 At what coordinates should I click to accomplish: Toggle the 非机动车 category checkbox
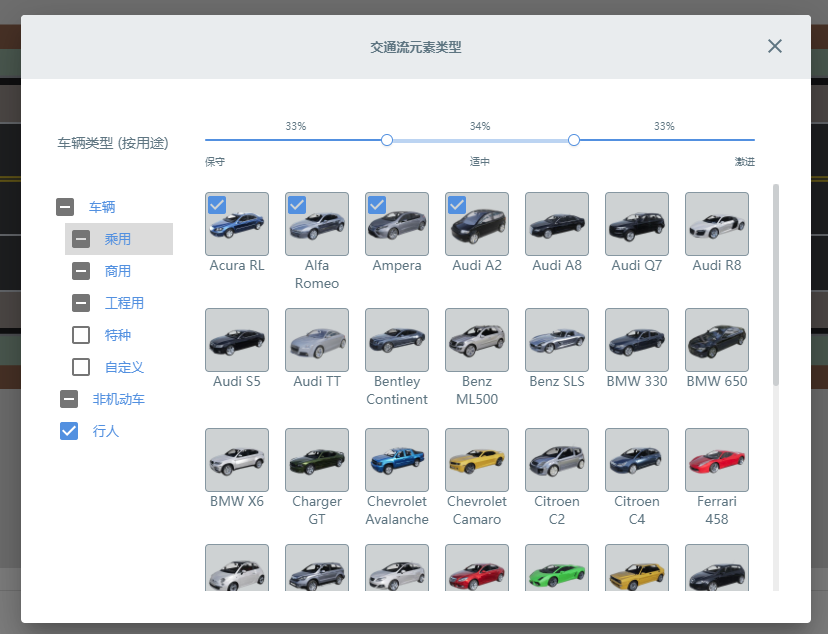pos(69,399)
